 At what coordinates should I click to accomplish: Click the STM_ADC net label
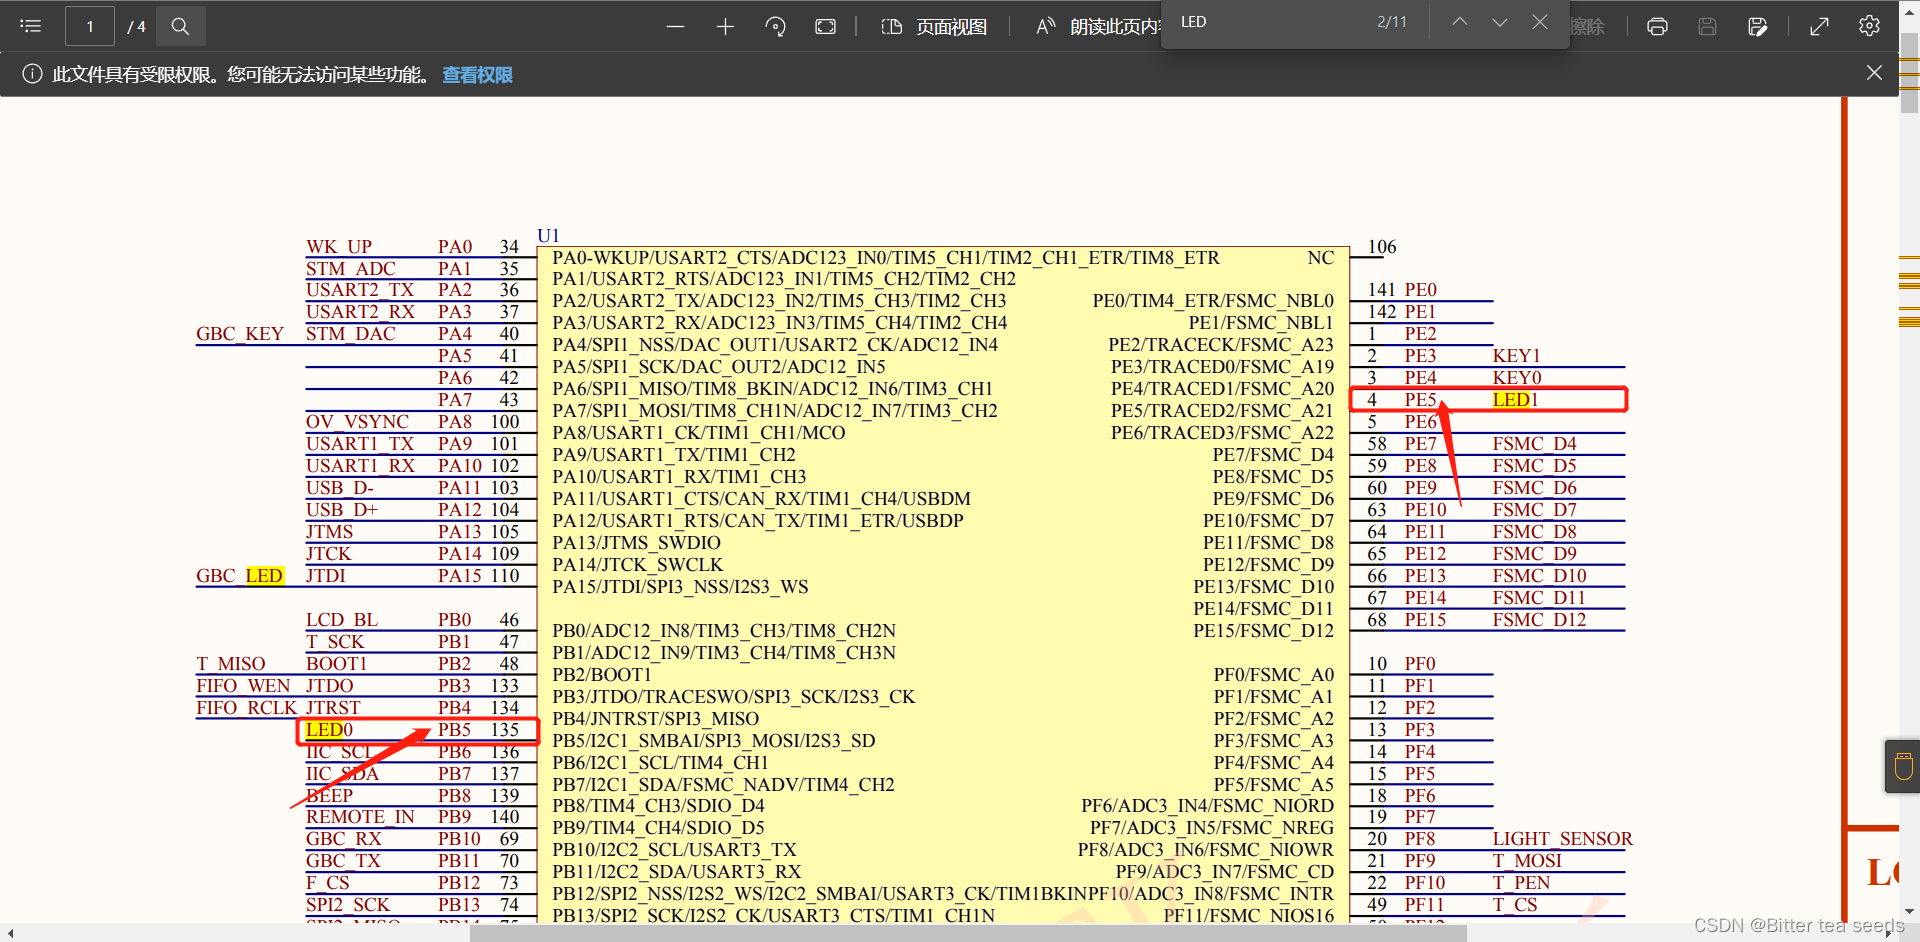(x=351, y=269)
